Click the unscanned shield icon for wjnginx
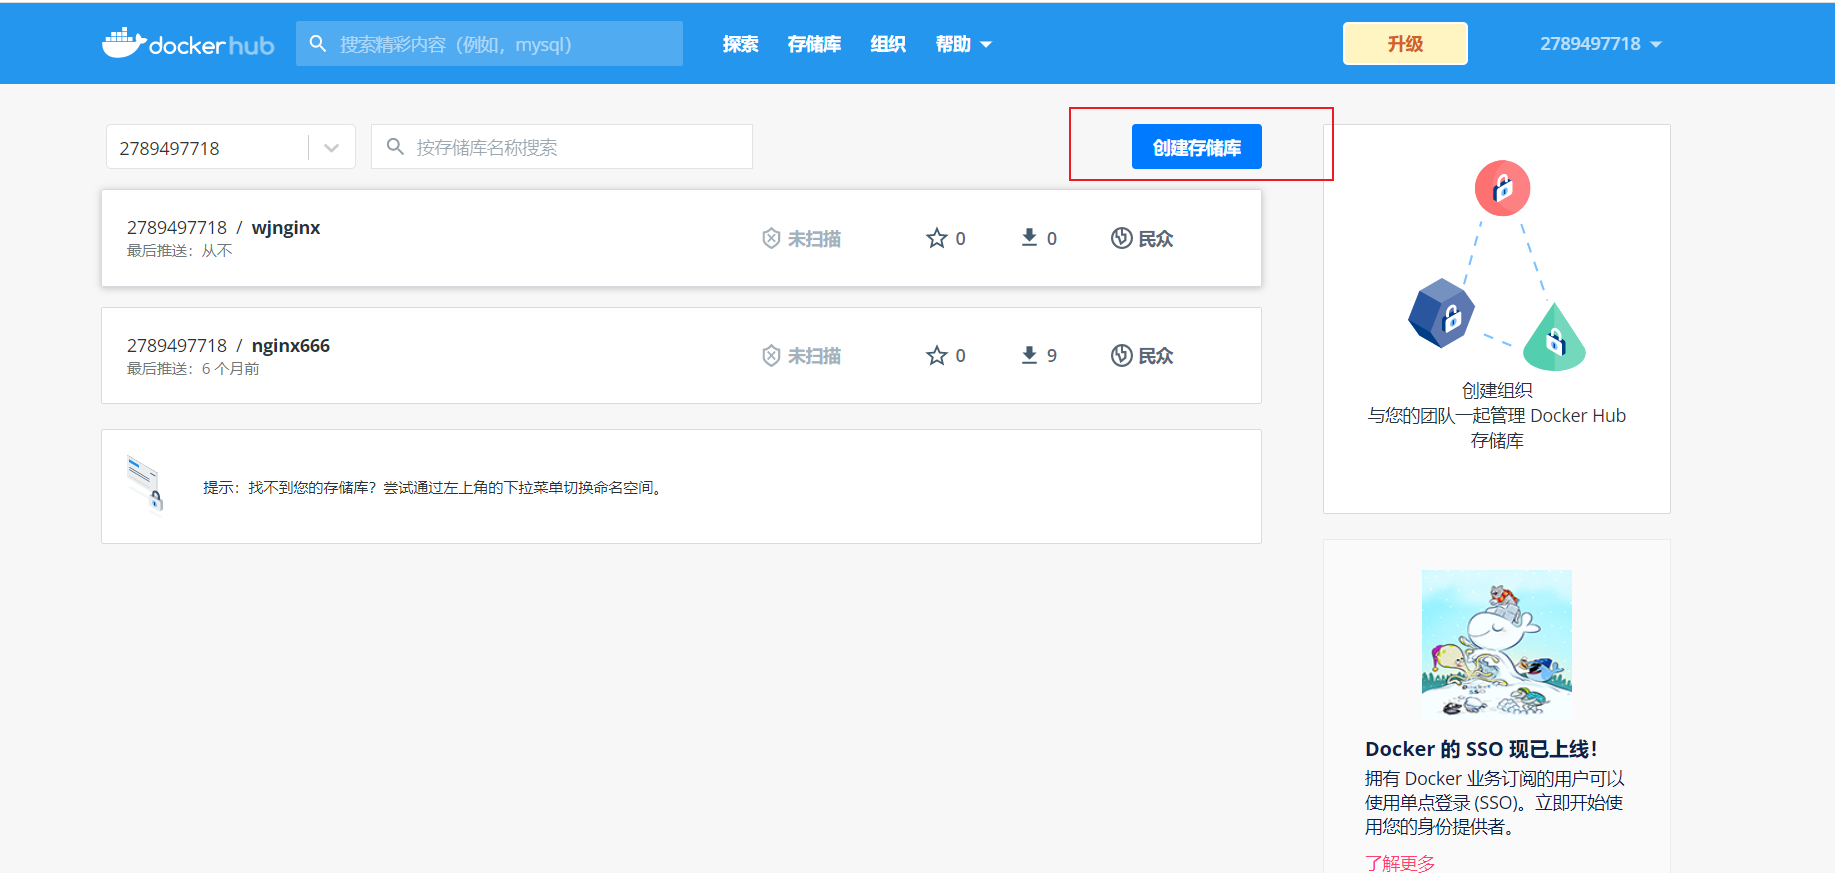The width and height of the screenshot is (1835, 873). [771, 238]
